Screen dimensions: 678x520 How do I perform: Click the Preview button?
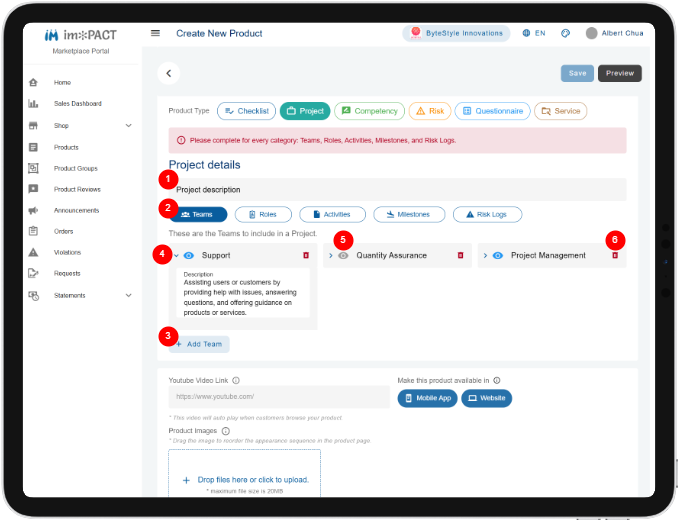[x=620, y=73]
